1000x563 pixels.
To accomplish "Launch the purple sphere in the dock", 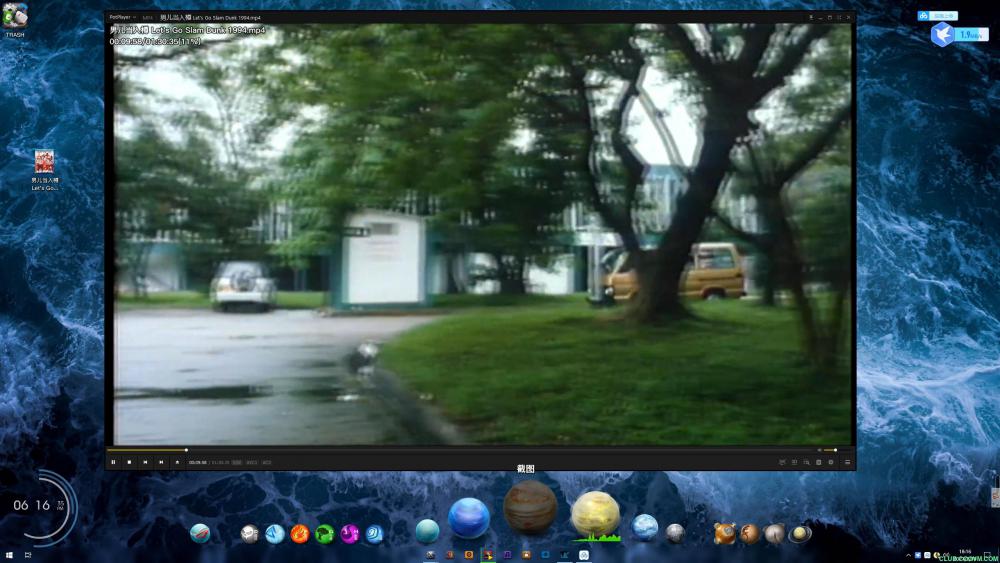I will click(x=349, y=534).
